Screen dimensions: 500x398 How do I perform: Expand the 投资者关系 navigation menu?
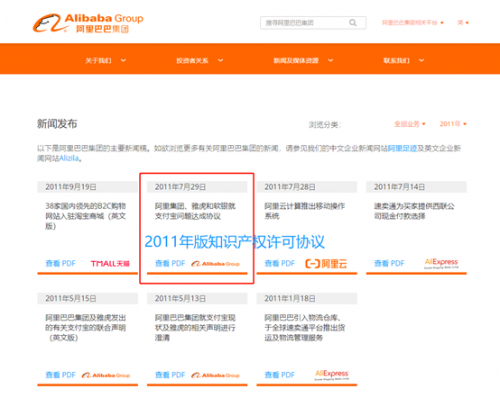coord(200,60)
